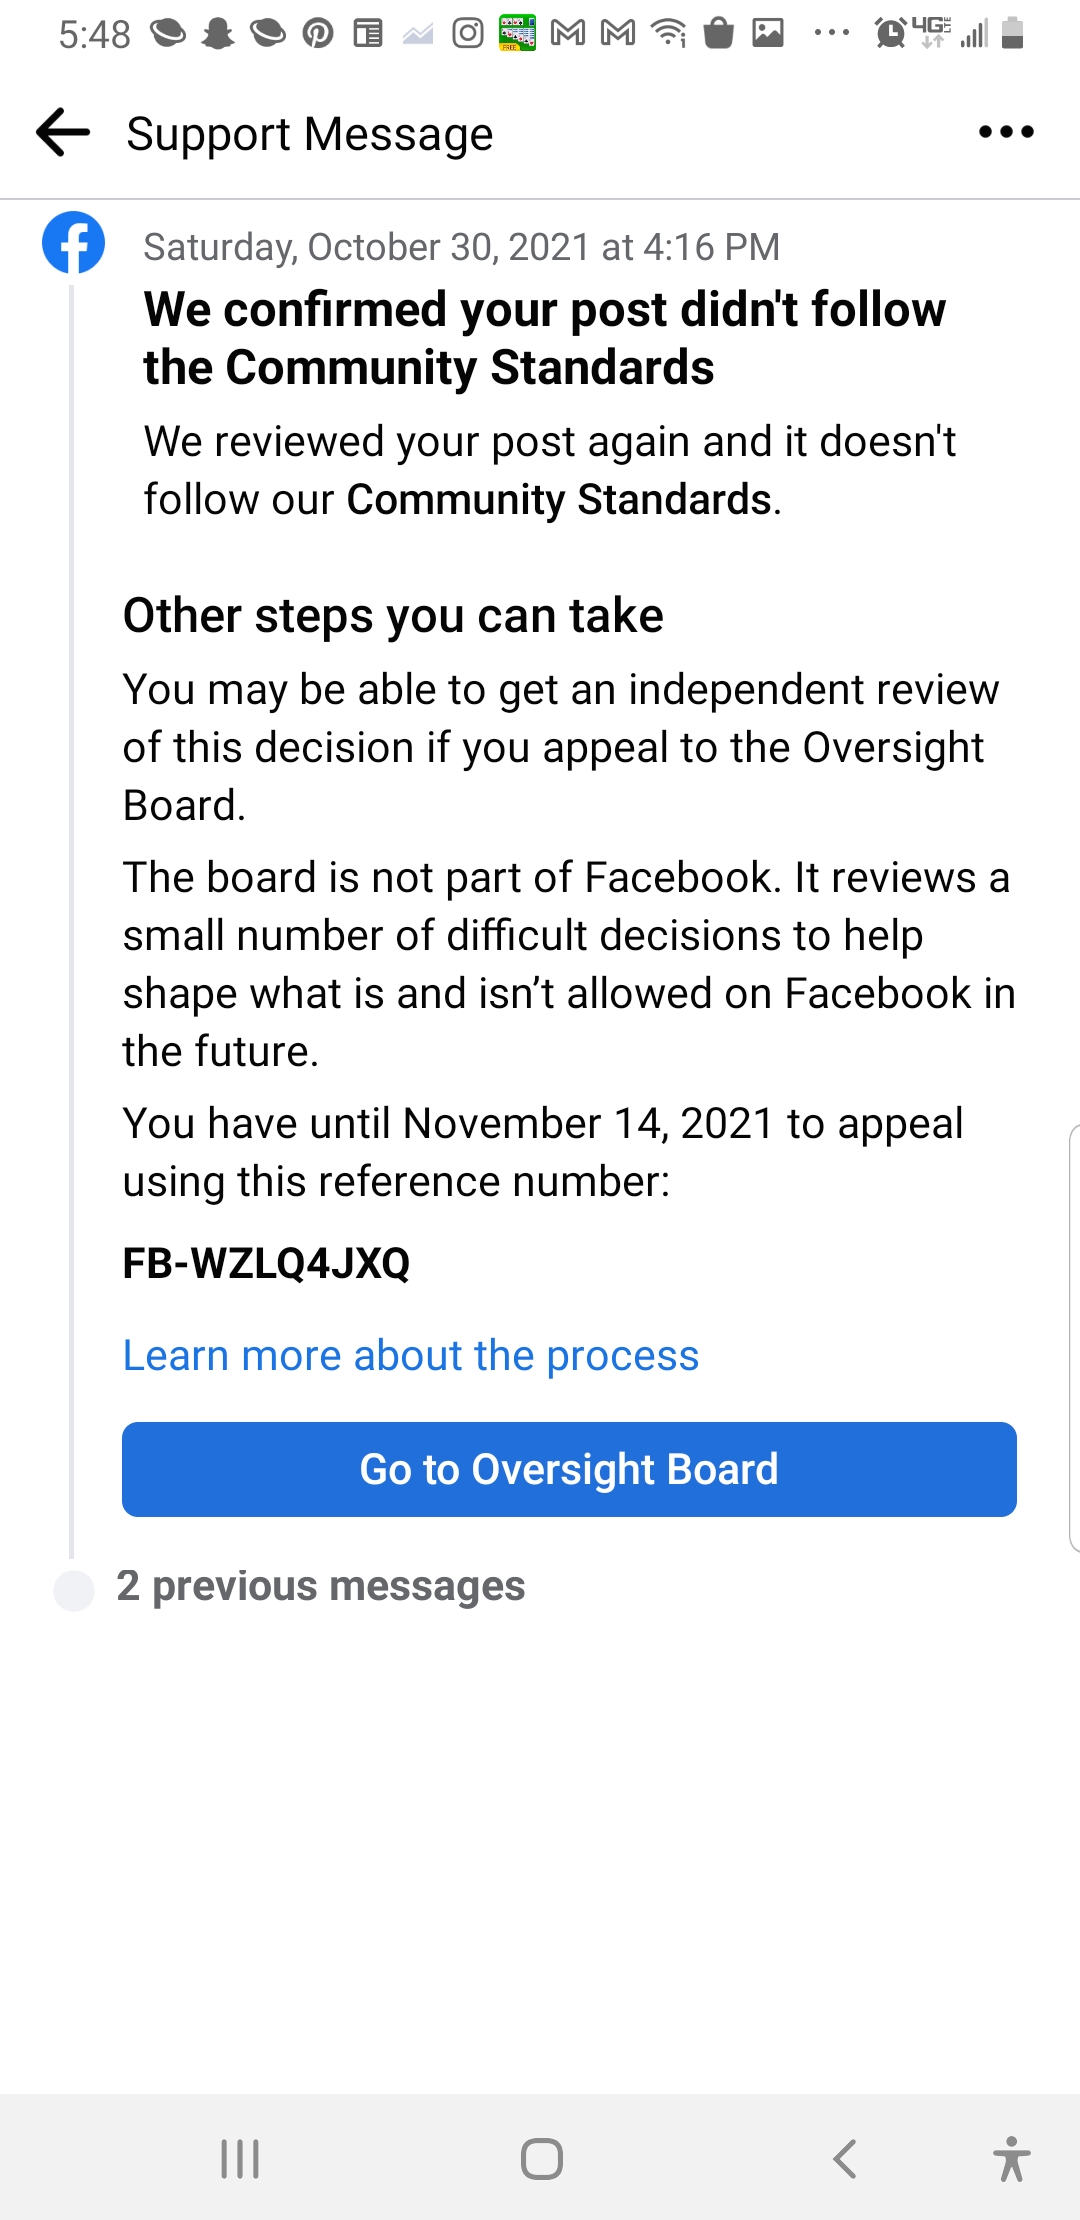Tap the Snapchat ghost notification icon
This screenshot has height=2220, width=1080.
(x=218, y=34)
